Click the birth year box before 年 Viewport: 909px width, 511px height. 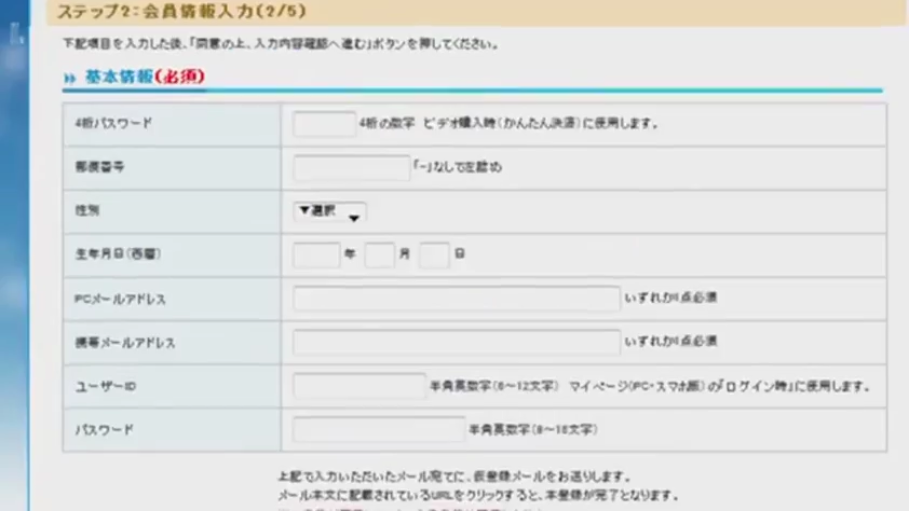[316, 255]
